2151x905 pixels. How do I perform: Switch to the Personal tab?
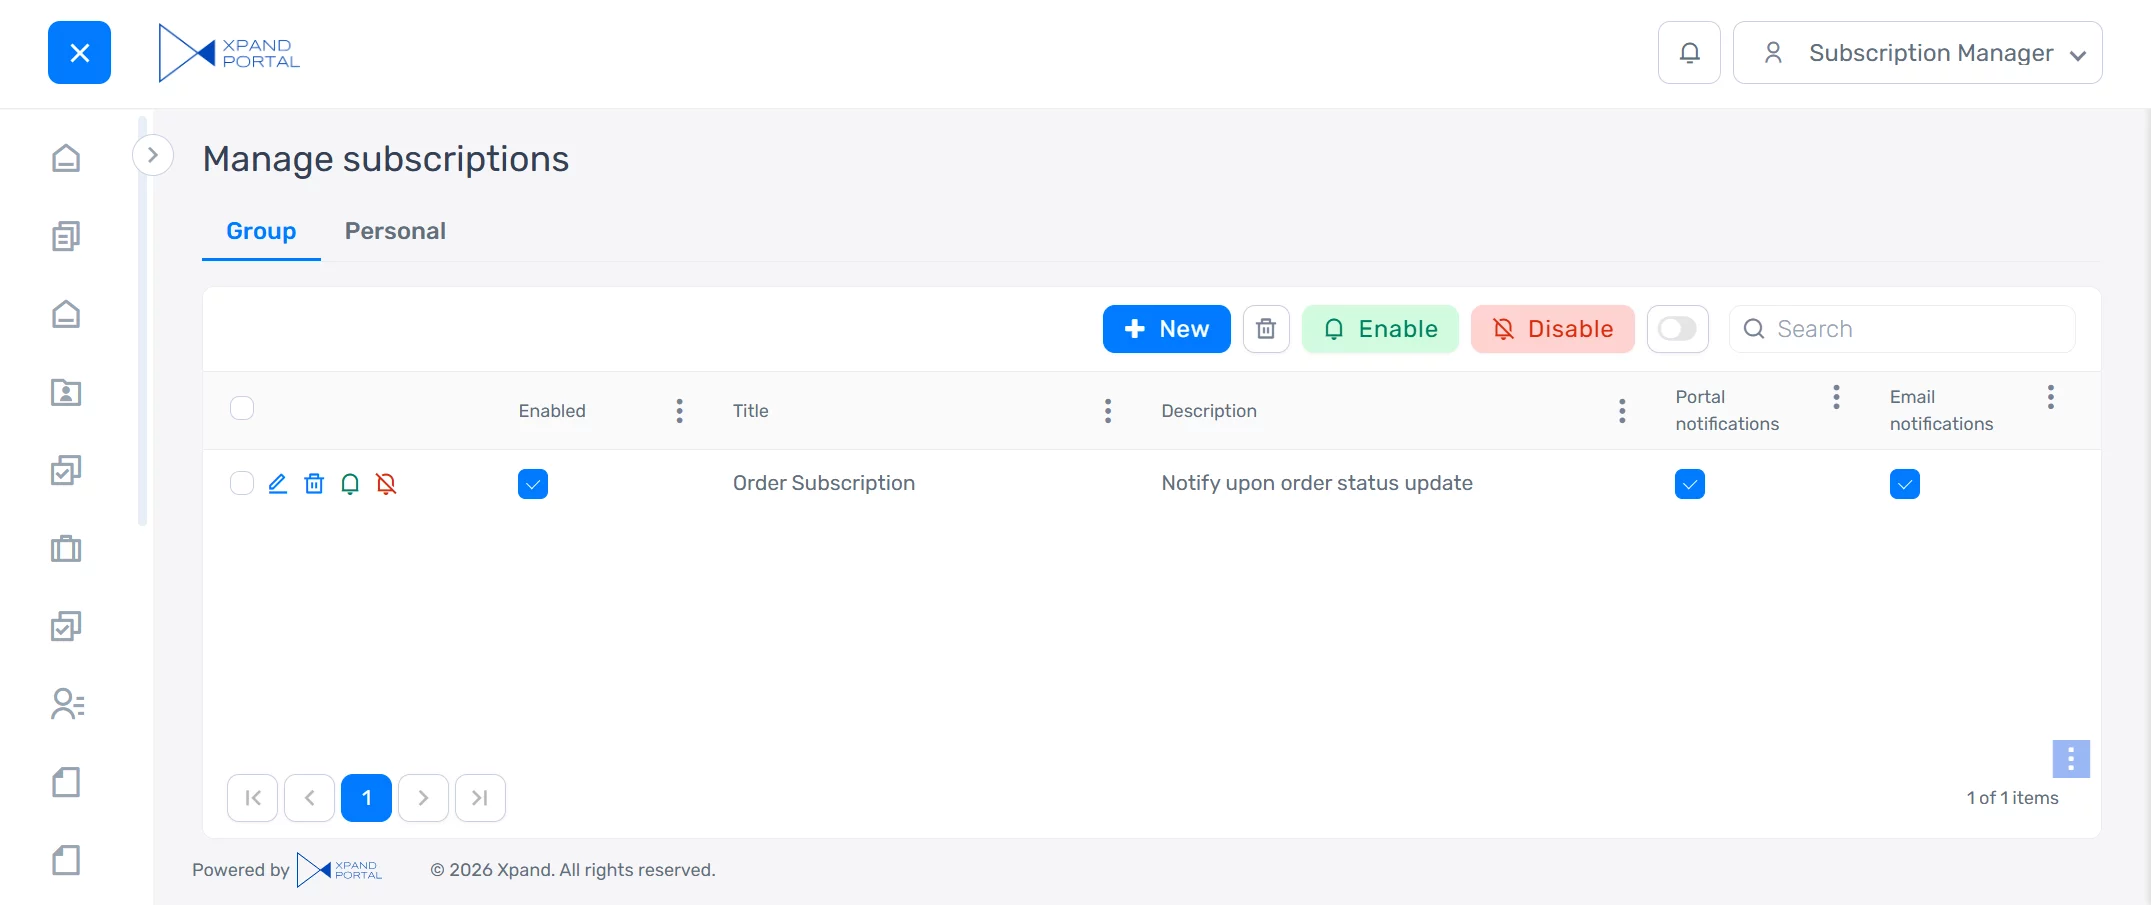pyautogui.click(x=395, y=231)
